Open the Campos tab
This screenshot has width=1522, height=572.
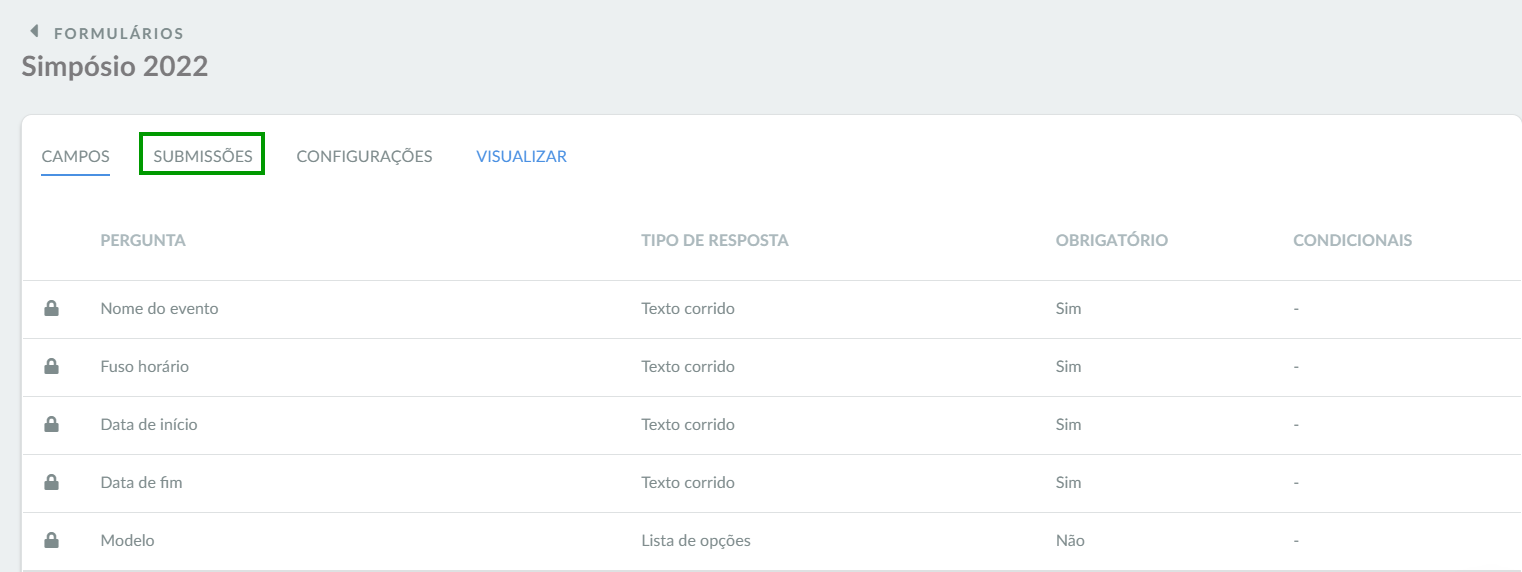pyautogui.click(x=76, y=157)
